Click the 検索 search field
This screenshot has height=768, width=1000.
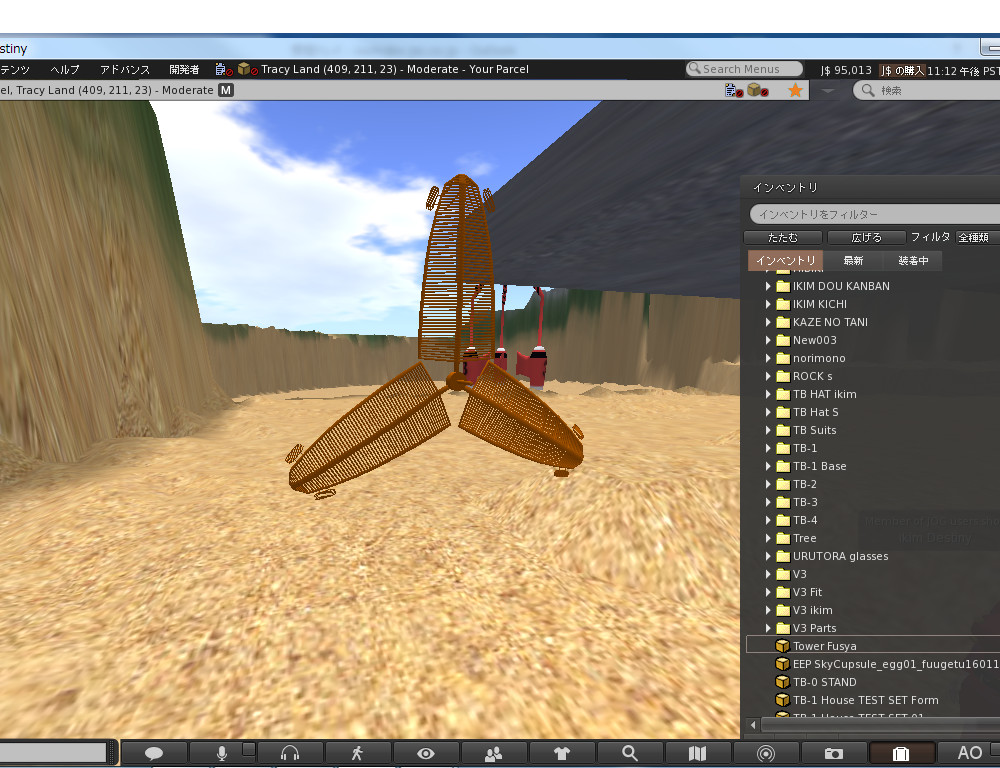pos(927,91)
